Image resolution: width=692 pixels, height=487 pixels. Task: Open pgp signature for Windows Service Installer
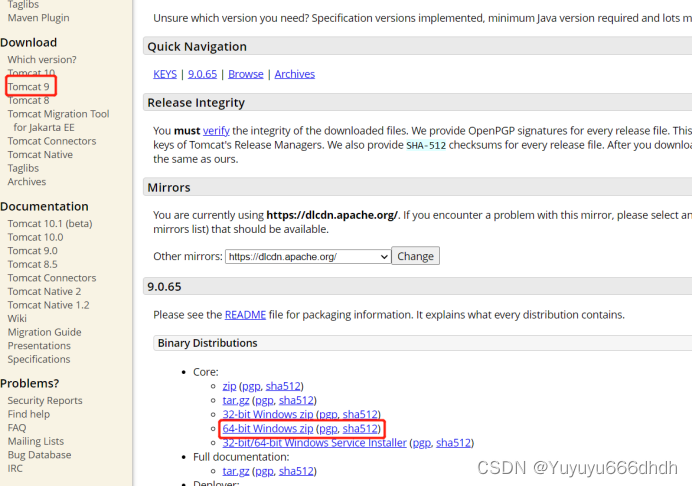point(422,443)
